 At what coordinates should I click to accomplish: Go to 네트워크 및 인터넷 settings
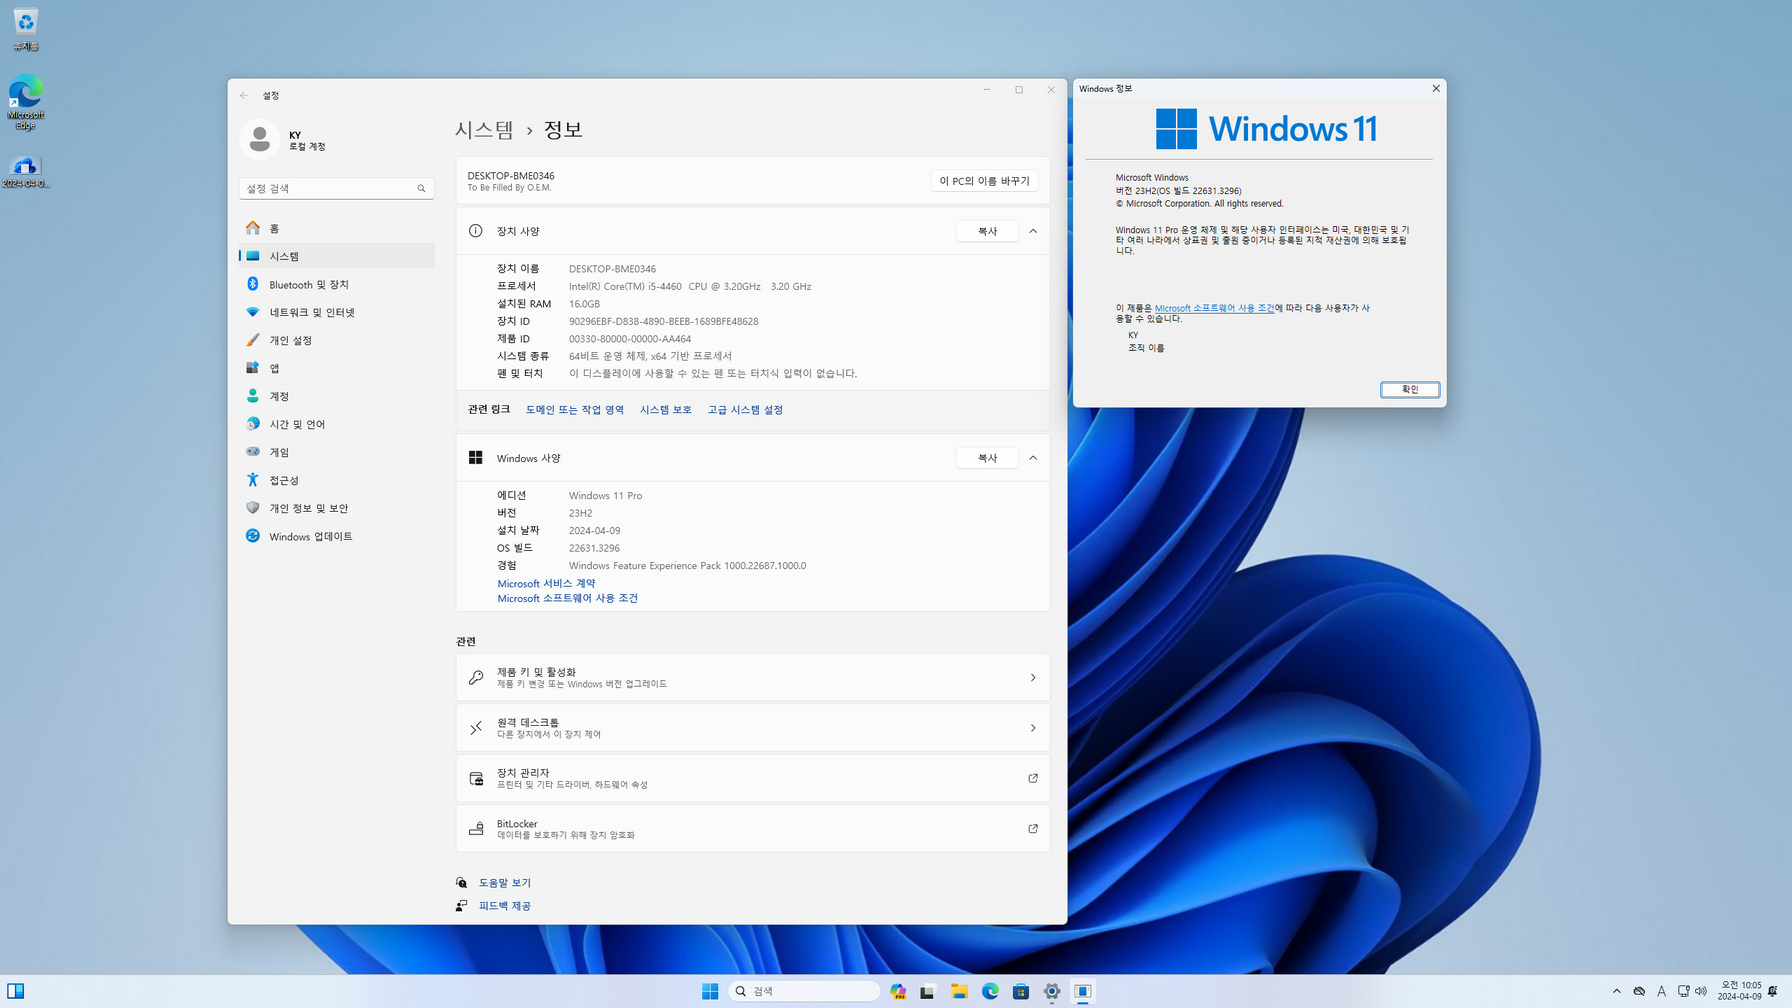pos(336,312)
